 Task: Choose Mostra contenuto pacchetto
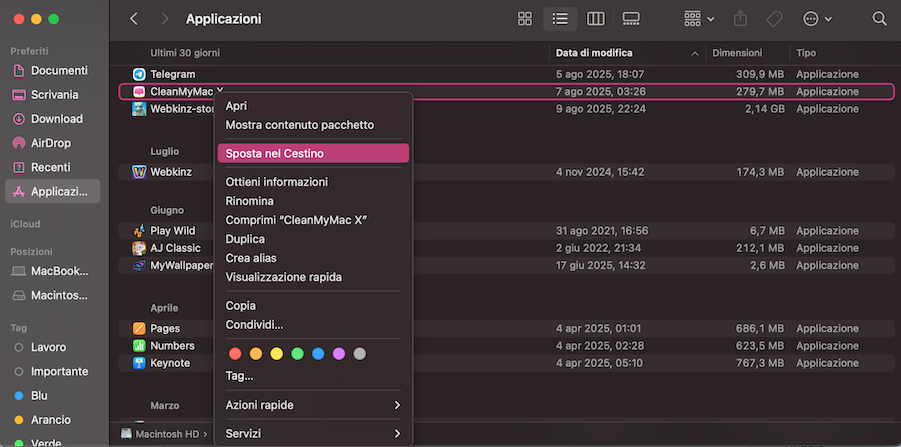[x=313, y=125]
